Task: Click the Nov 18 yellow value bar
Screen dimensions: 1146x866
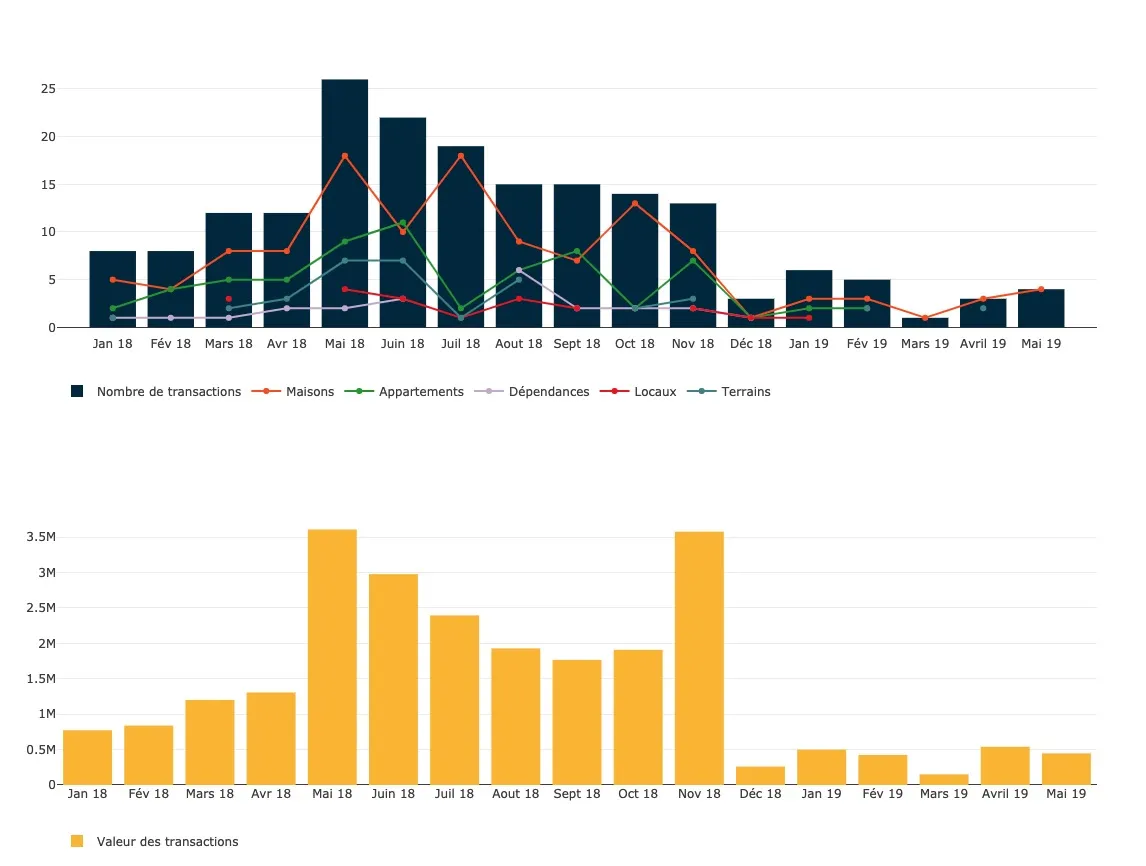Action: click(x=699, y=658)
